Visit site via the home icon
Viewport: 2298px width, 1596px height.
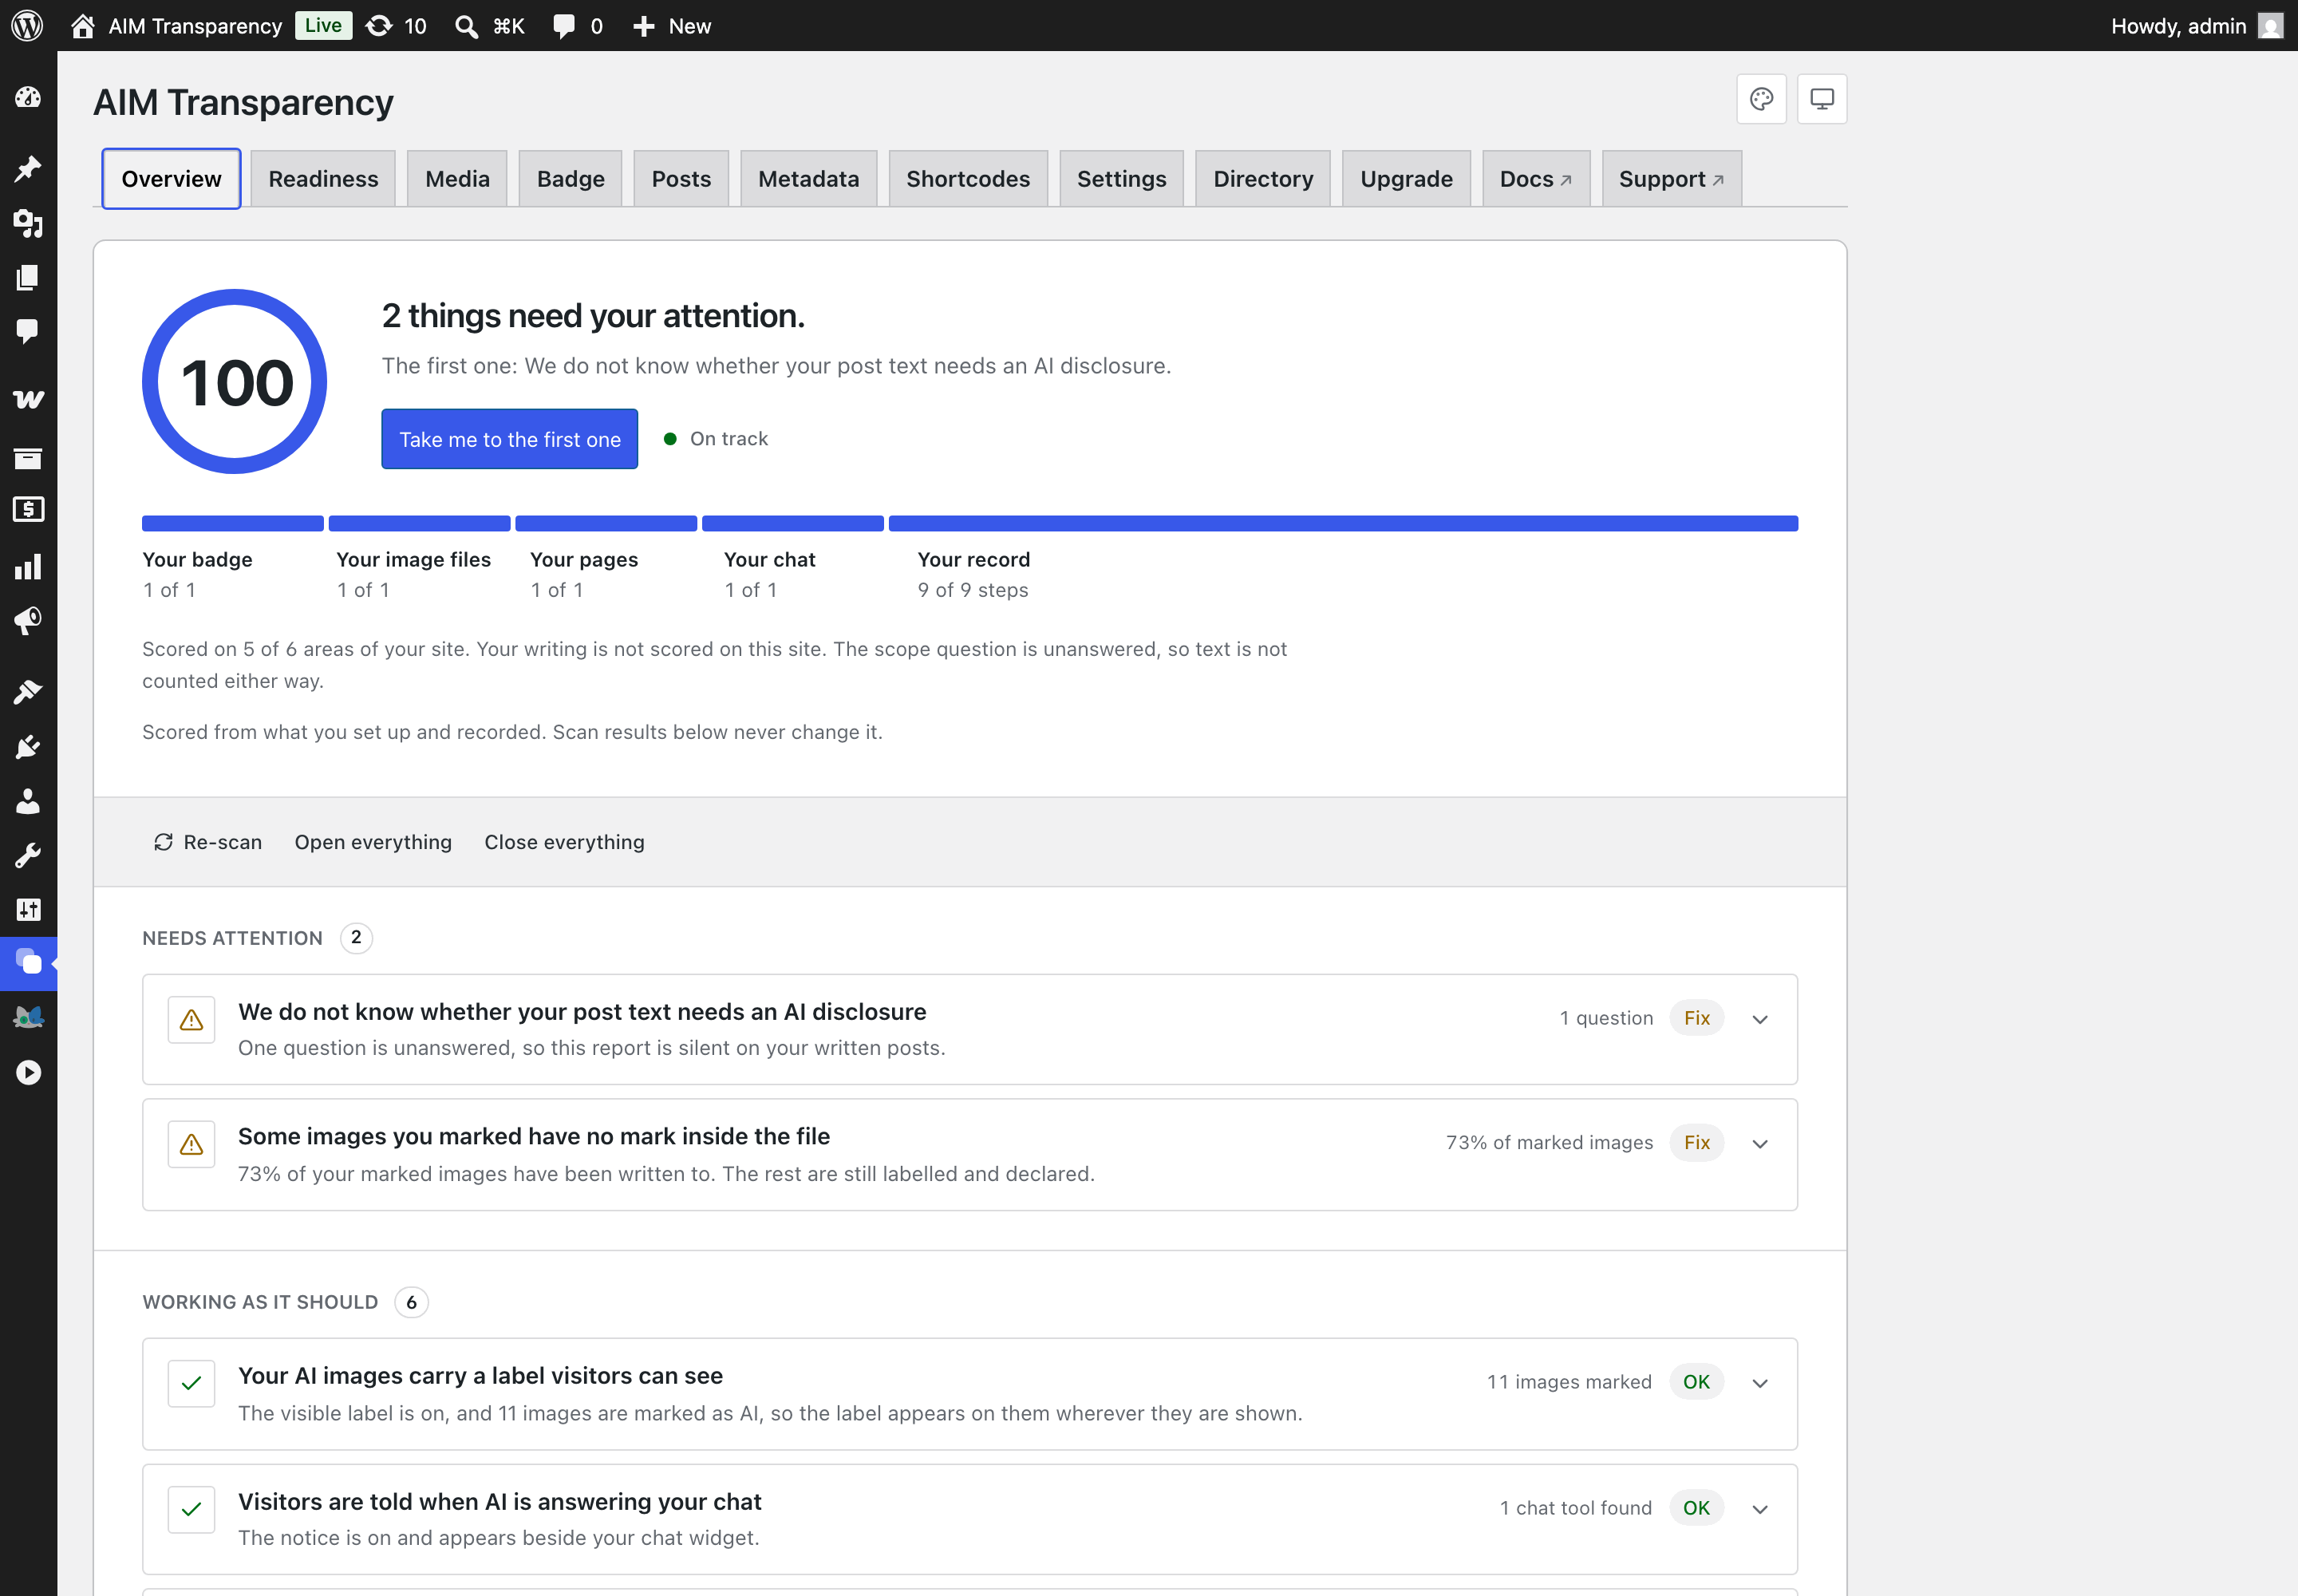[x=83, y=26]
